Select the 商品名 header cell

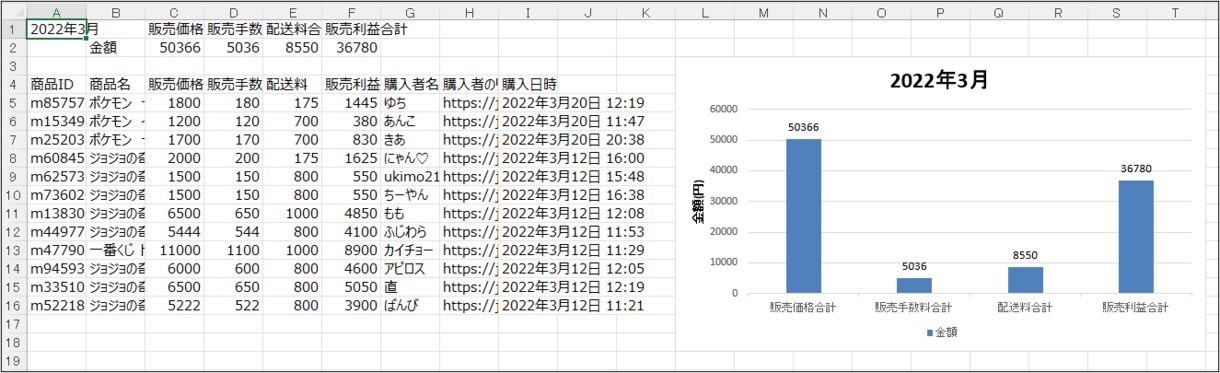[116, 84]
